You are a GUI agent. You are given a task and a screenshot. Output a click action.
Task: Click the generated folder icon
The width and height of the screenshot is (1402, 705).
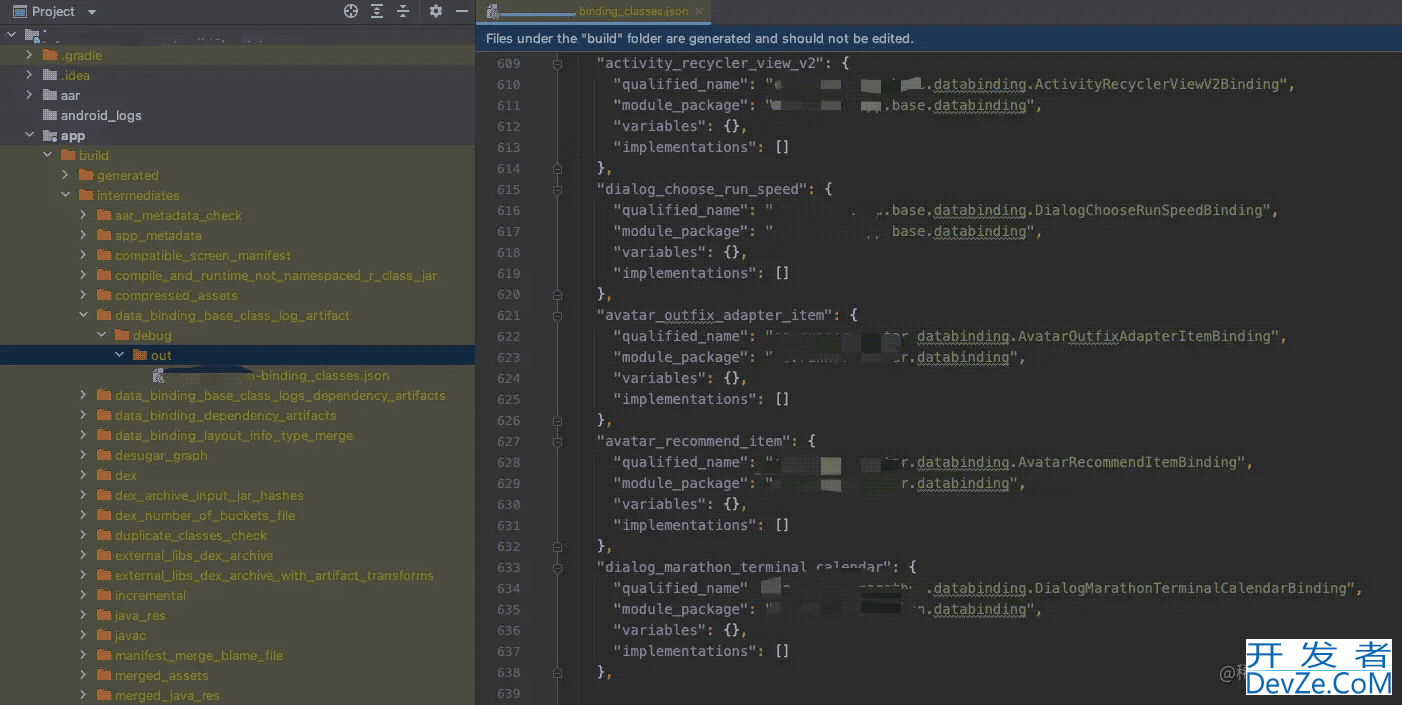(x=86, y=175)
